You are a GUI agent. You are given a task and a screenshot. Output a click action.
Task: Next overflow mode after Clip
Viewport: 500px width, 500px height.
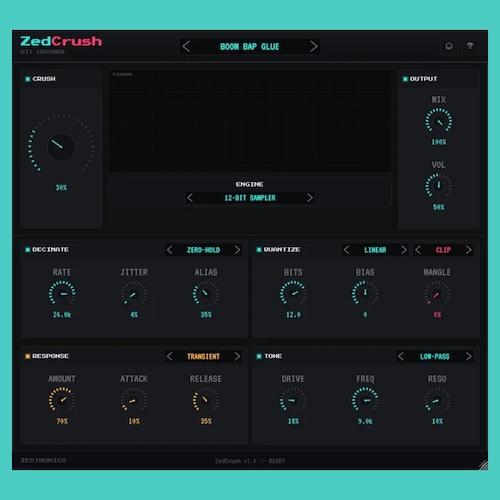(x=468, y=250)
